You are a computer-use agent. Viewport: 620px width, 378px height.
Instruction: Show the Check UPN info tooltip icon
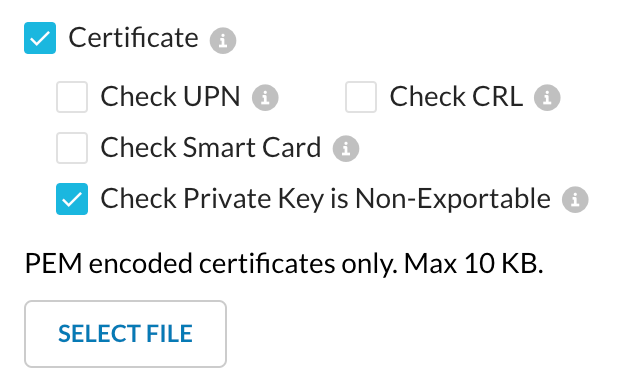point(265,97)
